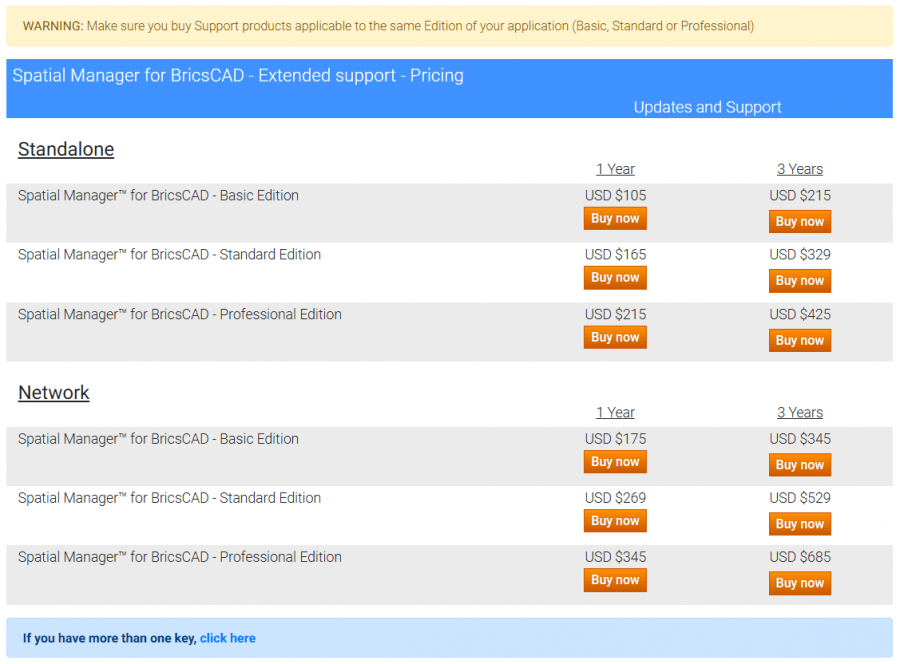Follow the click here link for multiple keys
The width and height of the screenshot is (900, 664).
tap(227, 637)
